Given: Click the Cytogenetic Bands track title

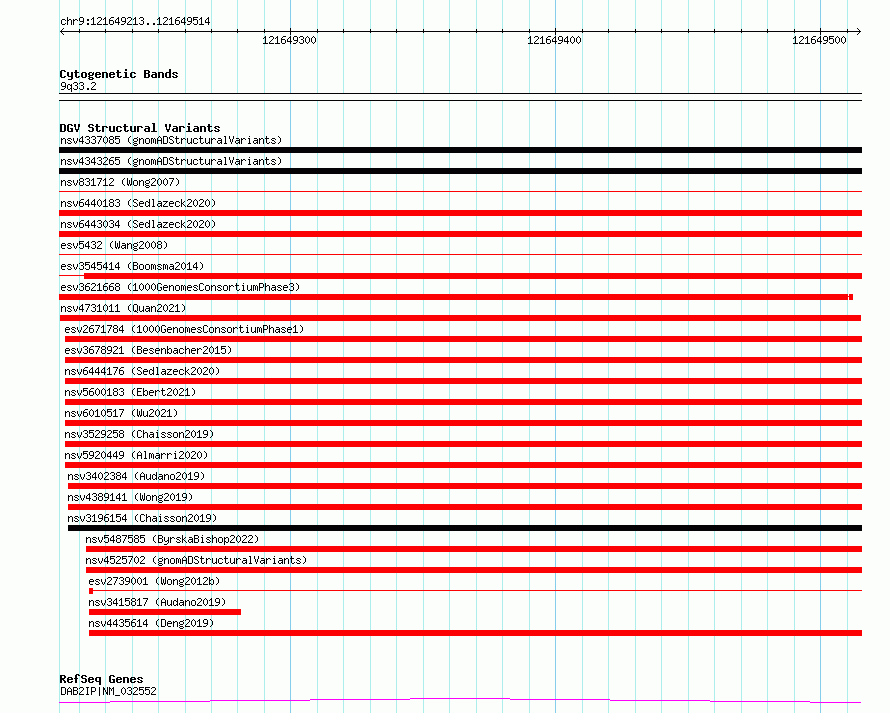Looking at the screenshot, I should 119,74.
